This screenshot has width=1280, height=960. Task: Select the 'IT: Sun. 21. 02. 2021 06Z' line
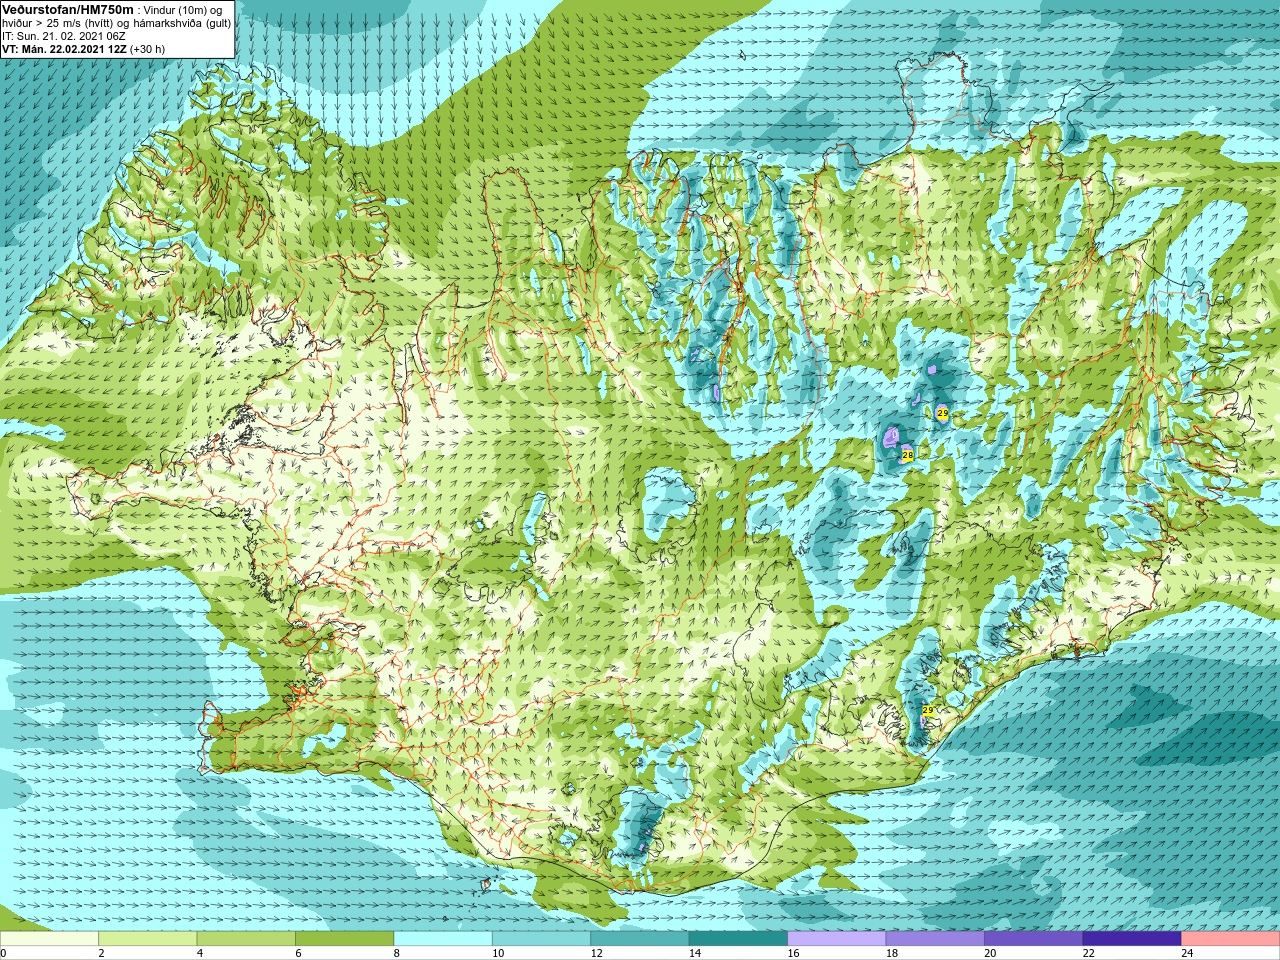(x=64, y=36)
